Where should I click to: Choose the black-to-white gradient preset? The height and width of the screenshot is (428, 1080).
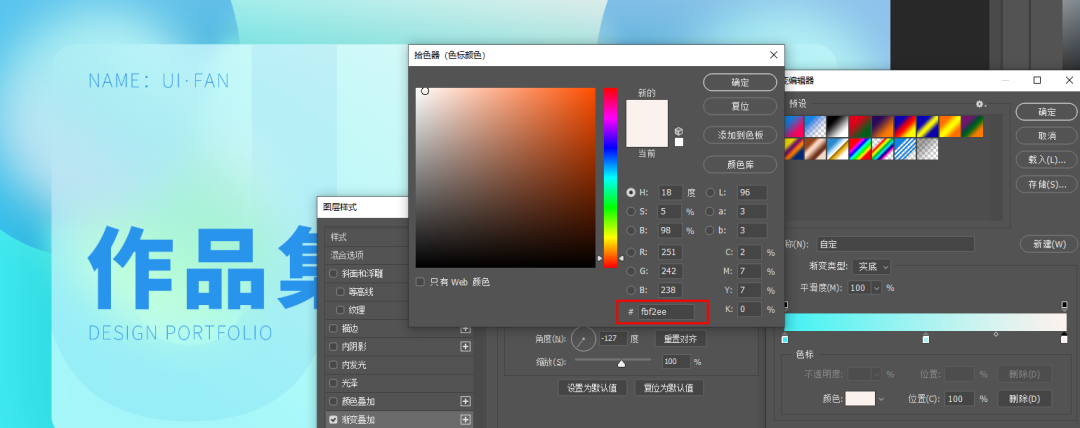838,126
